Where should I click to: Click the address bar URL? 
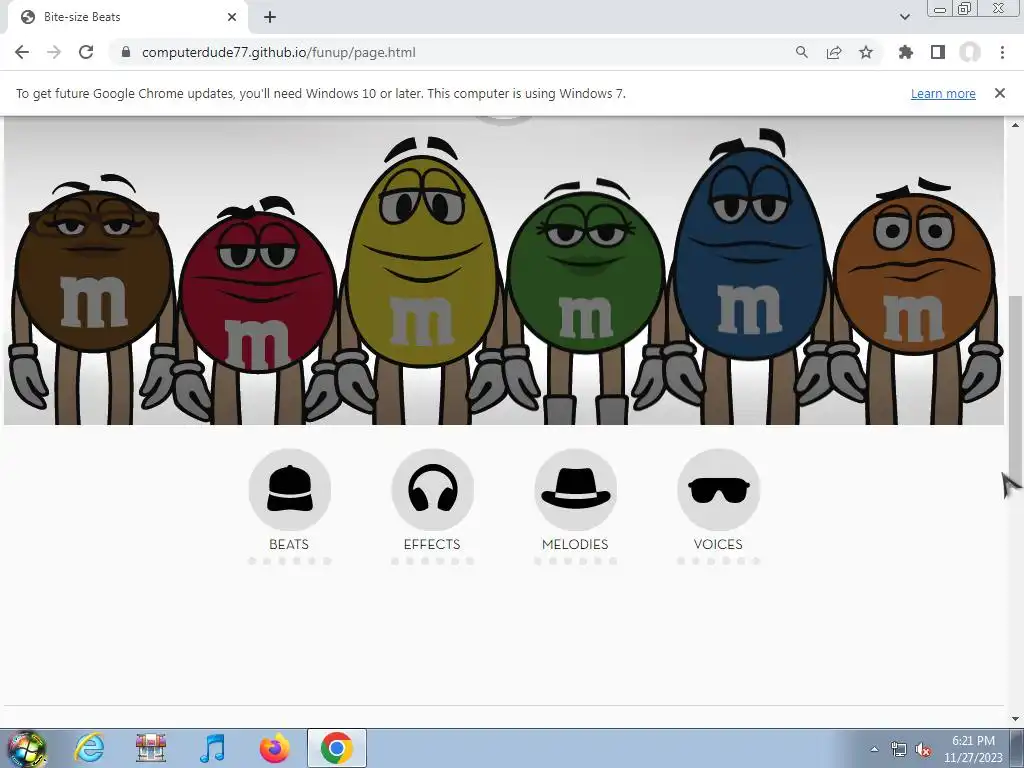(x=279, y=52)
